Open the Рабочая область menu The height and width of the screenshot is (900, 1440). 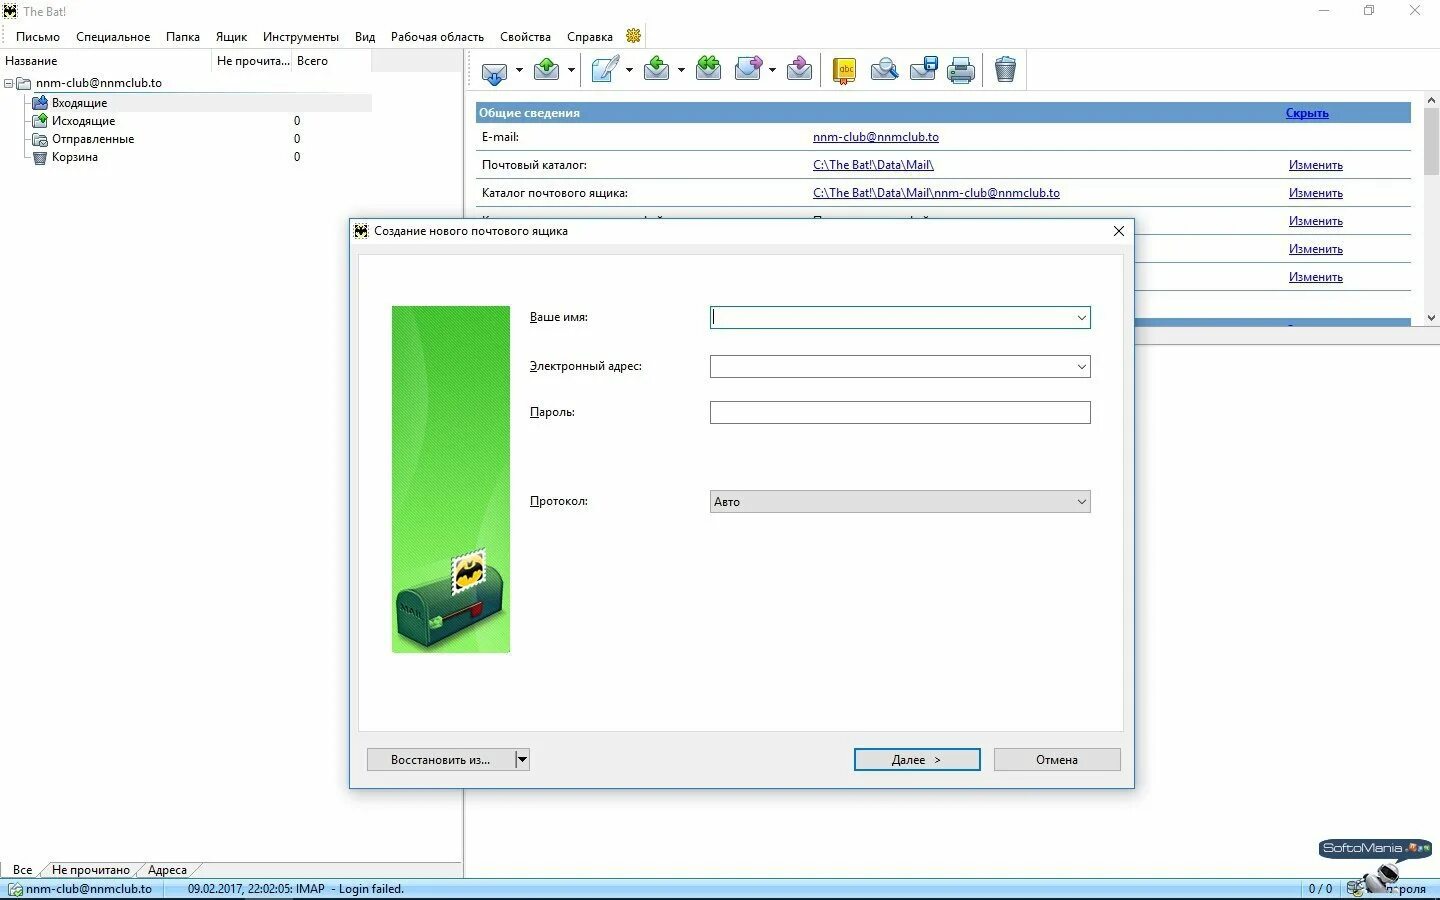pos(437,37)
